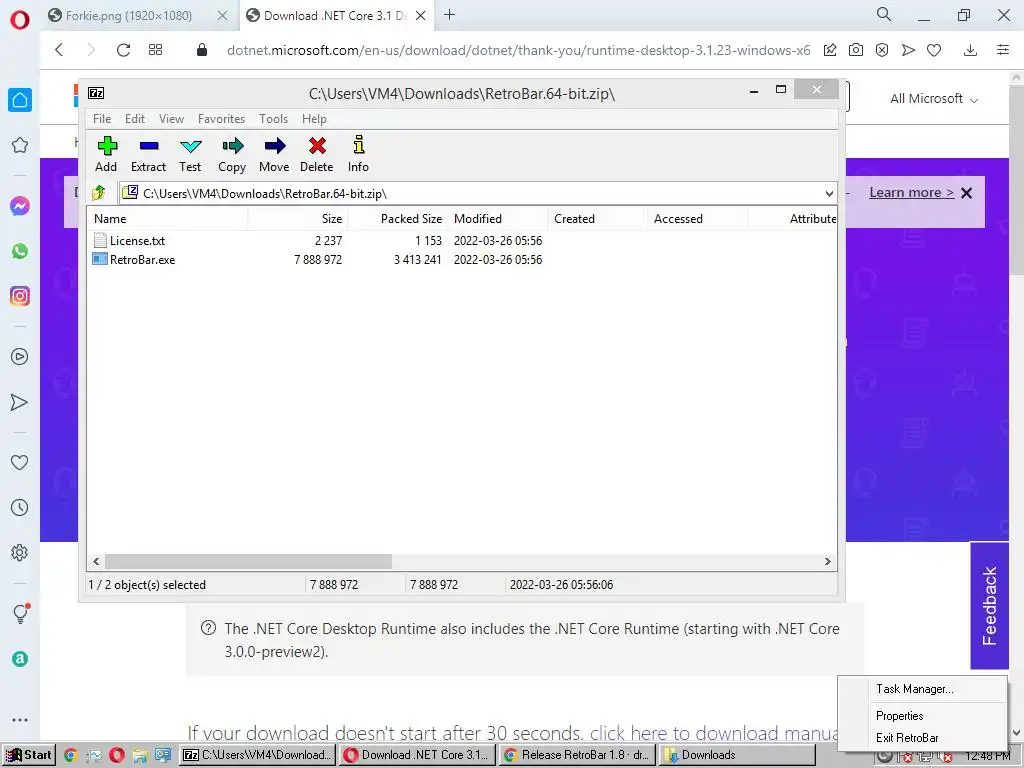Open Opera home sidebar icon
This screenshot has width=1024, height=768.
coord(20,100)
